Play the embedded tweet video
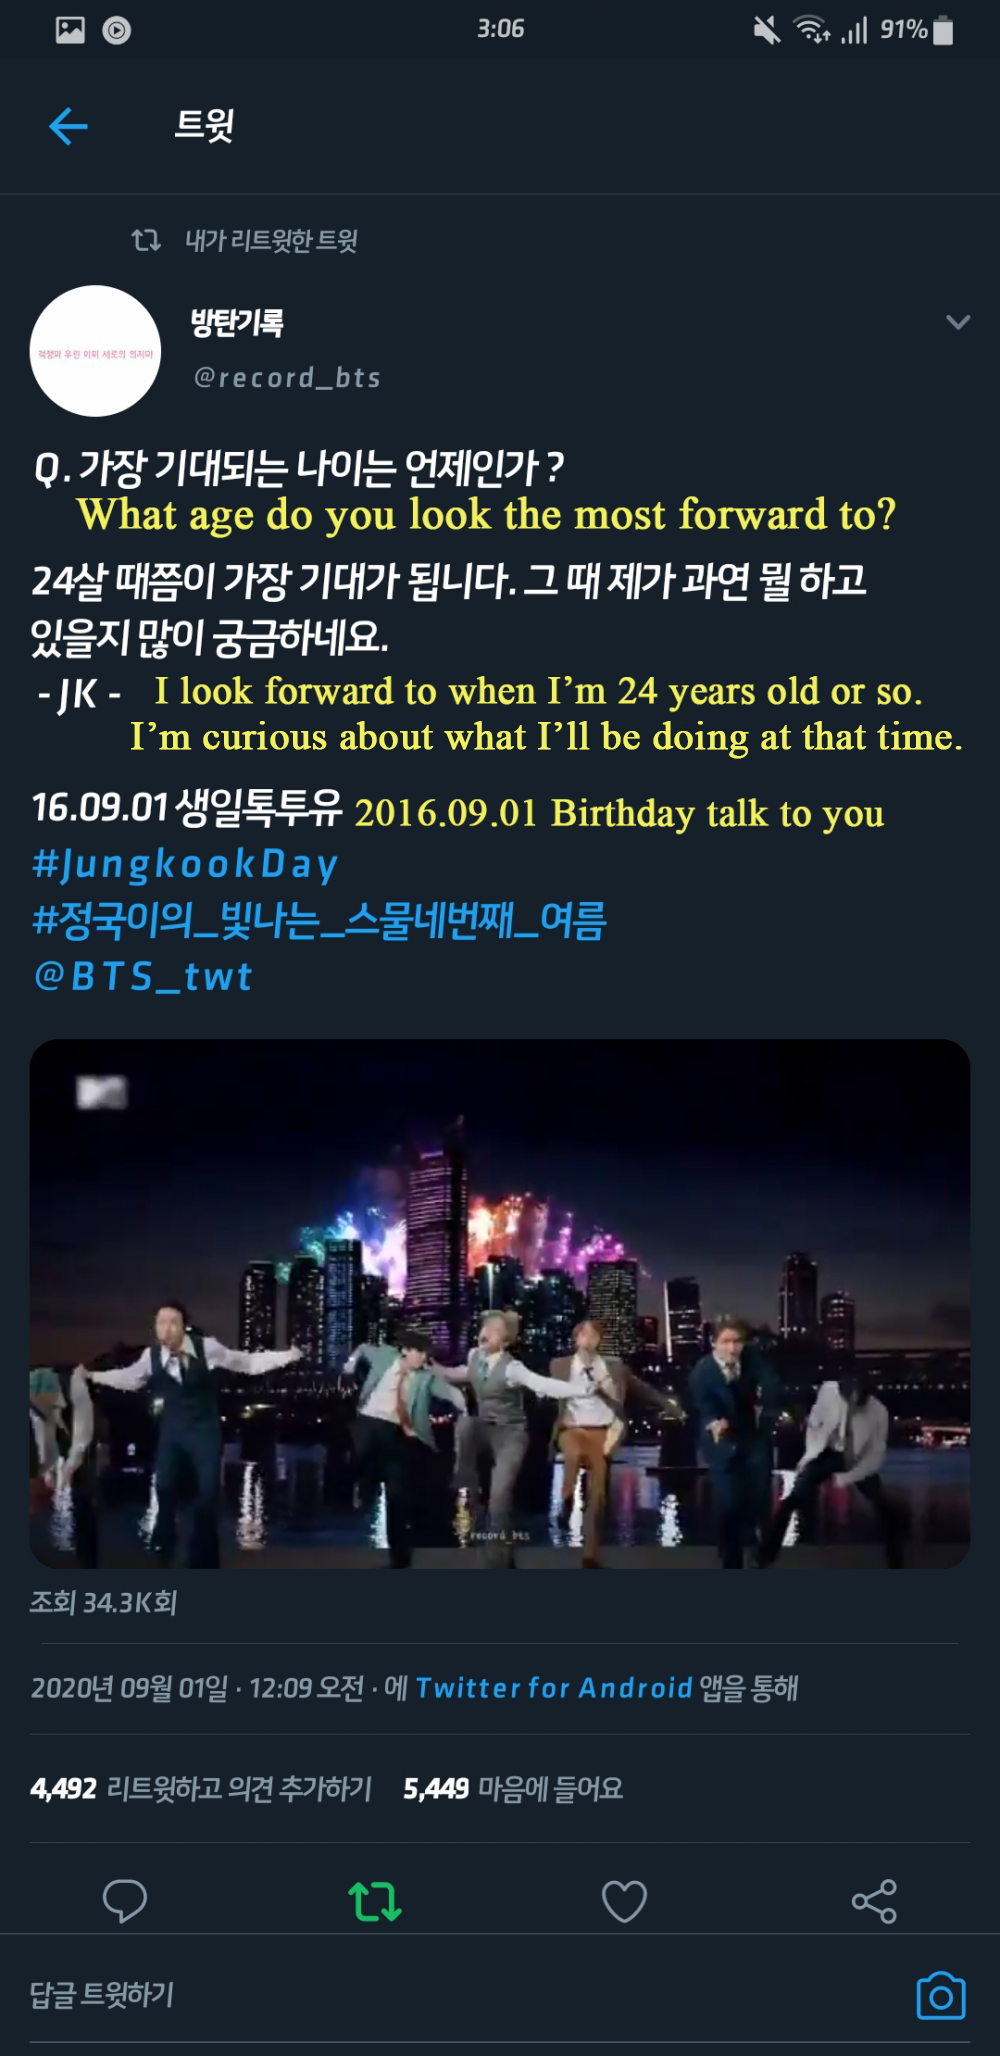1000x2056 pixels. click(500, 1303)
